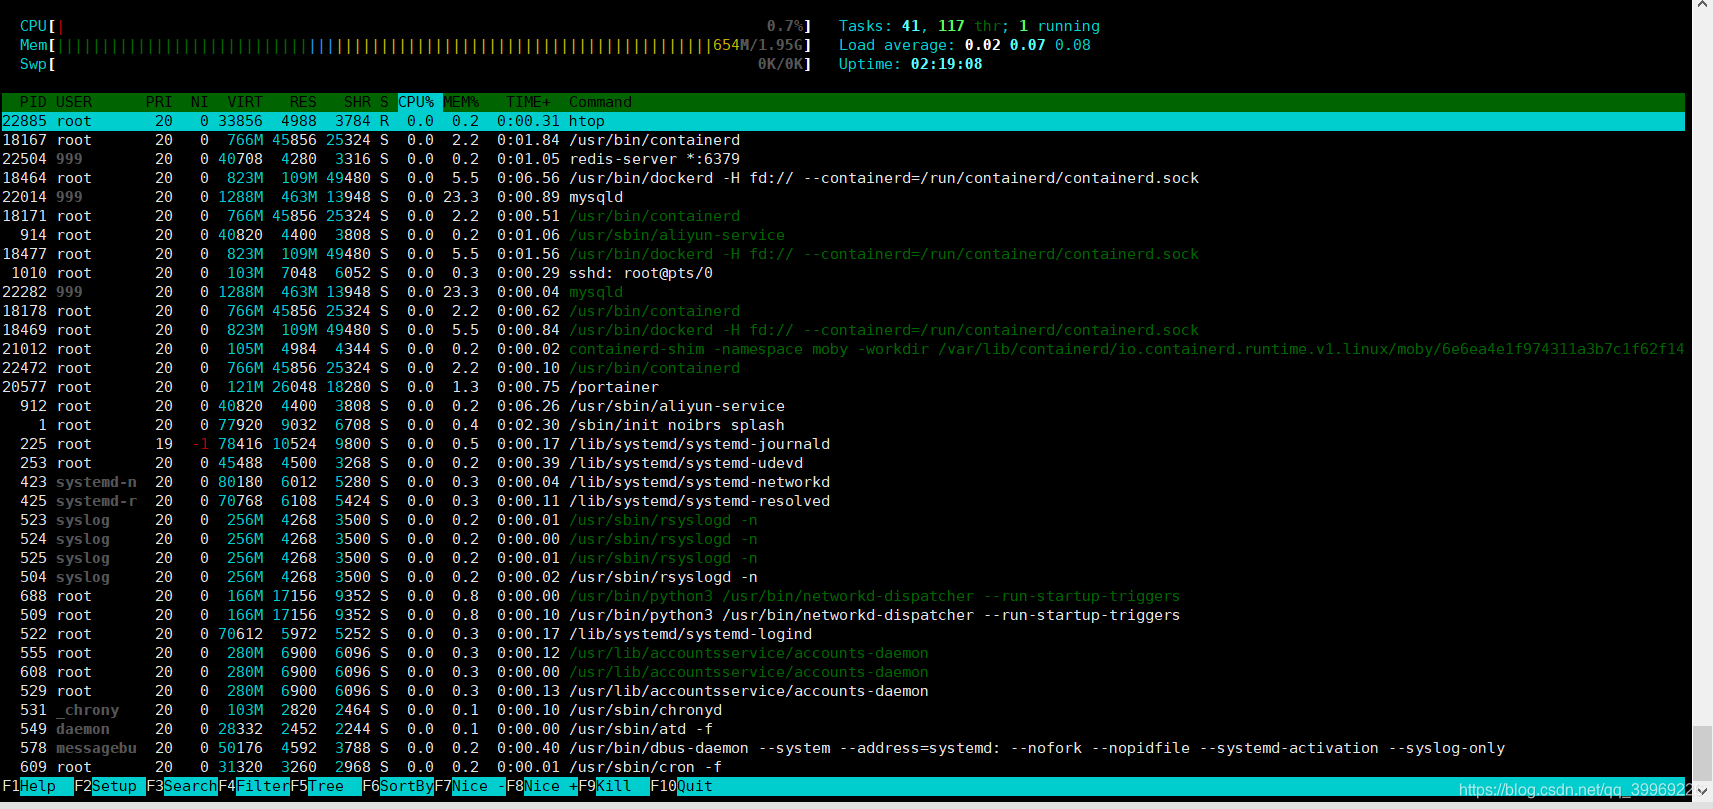
Task: Select systemd-journald process row
Action: (843, 444)
